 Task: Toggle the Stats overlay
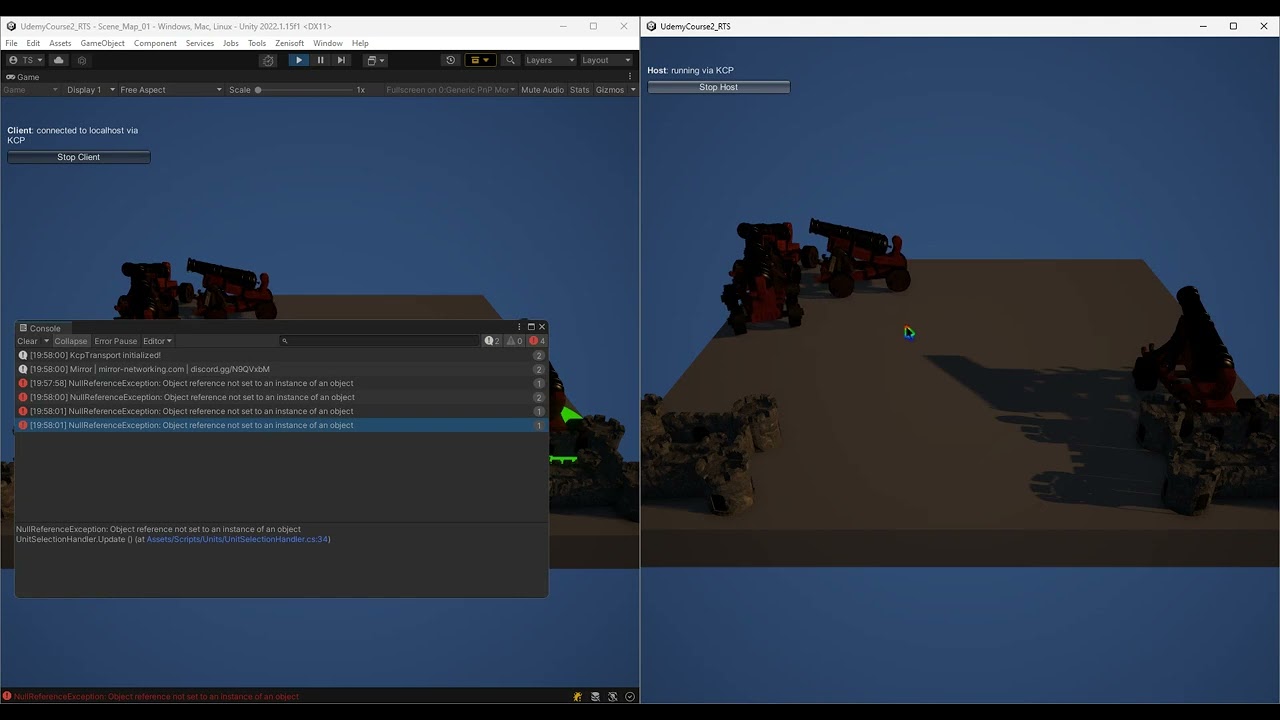[x=579, y=90]
